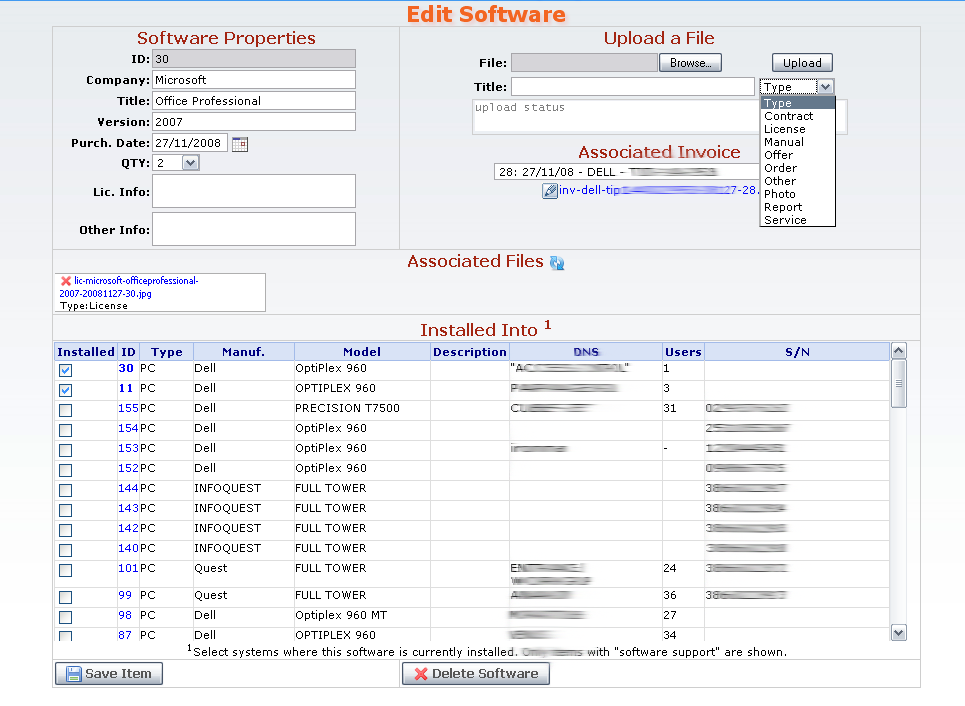Image resolution: width=965 pixels, height=706 pixels.
Task: Open the QTY dropdown
Action: [x=190, y=163]
